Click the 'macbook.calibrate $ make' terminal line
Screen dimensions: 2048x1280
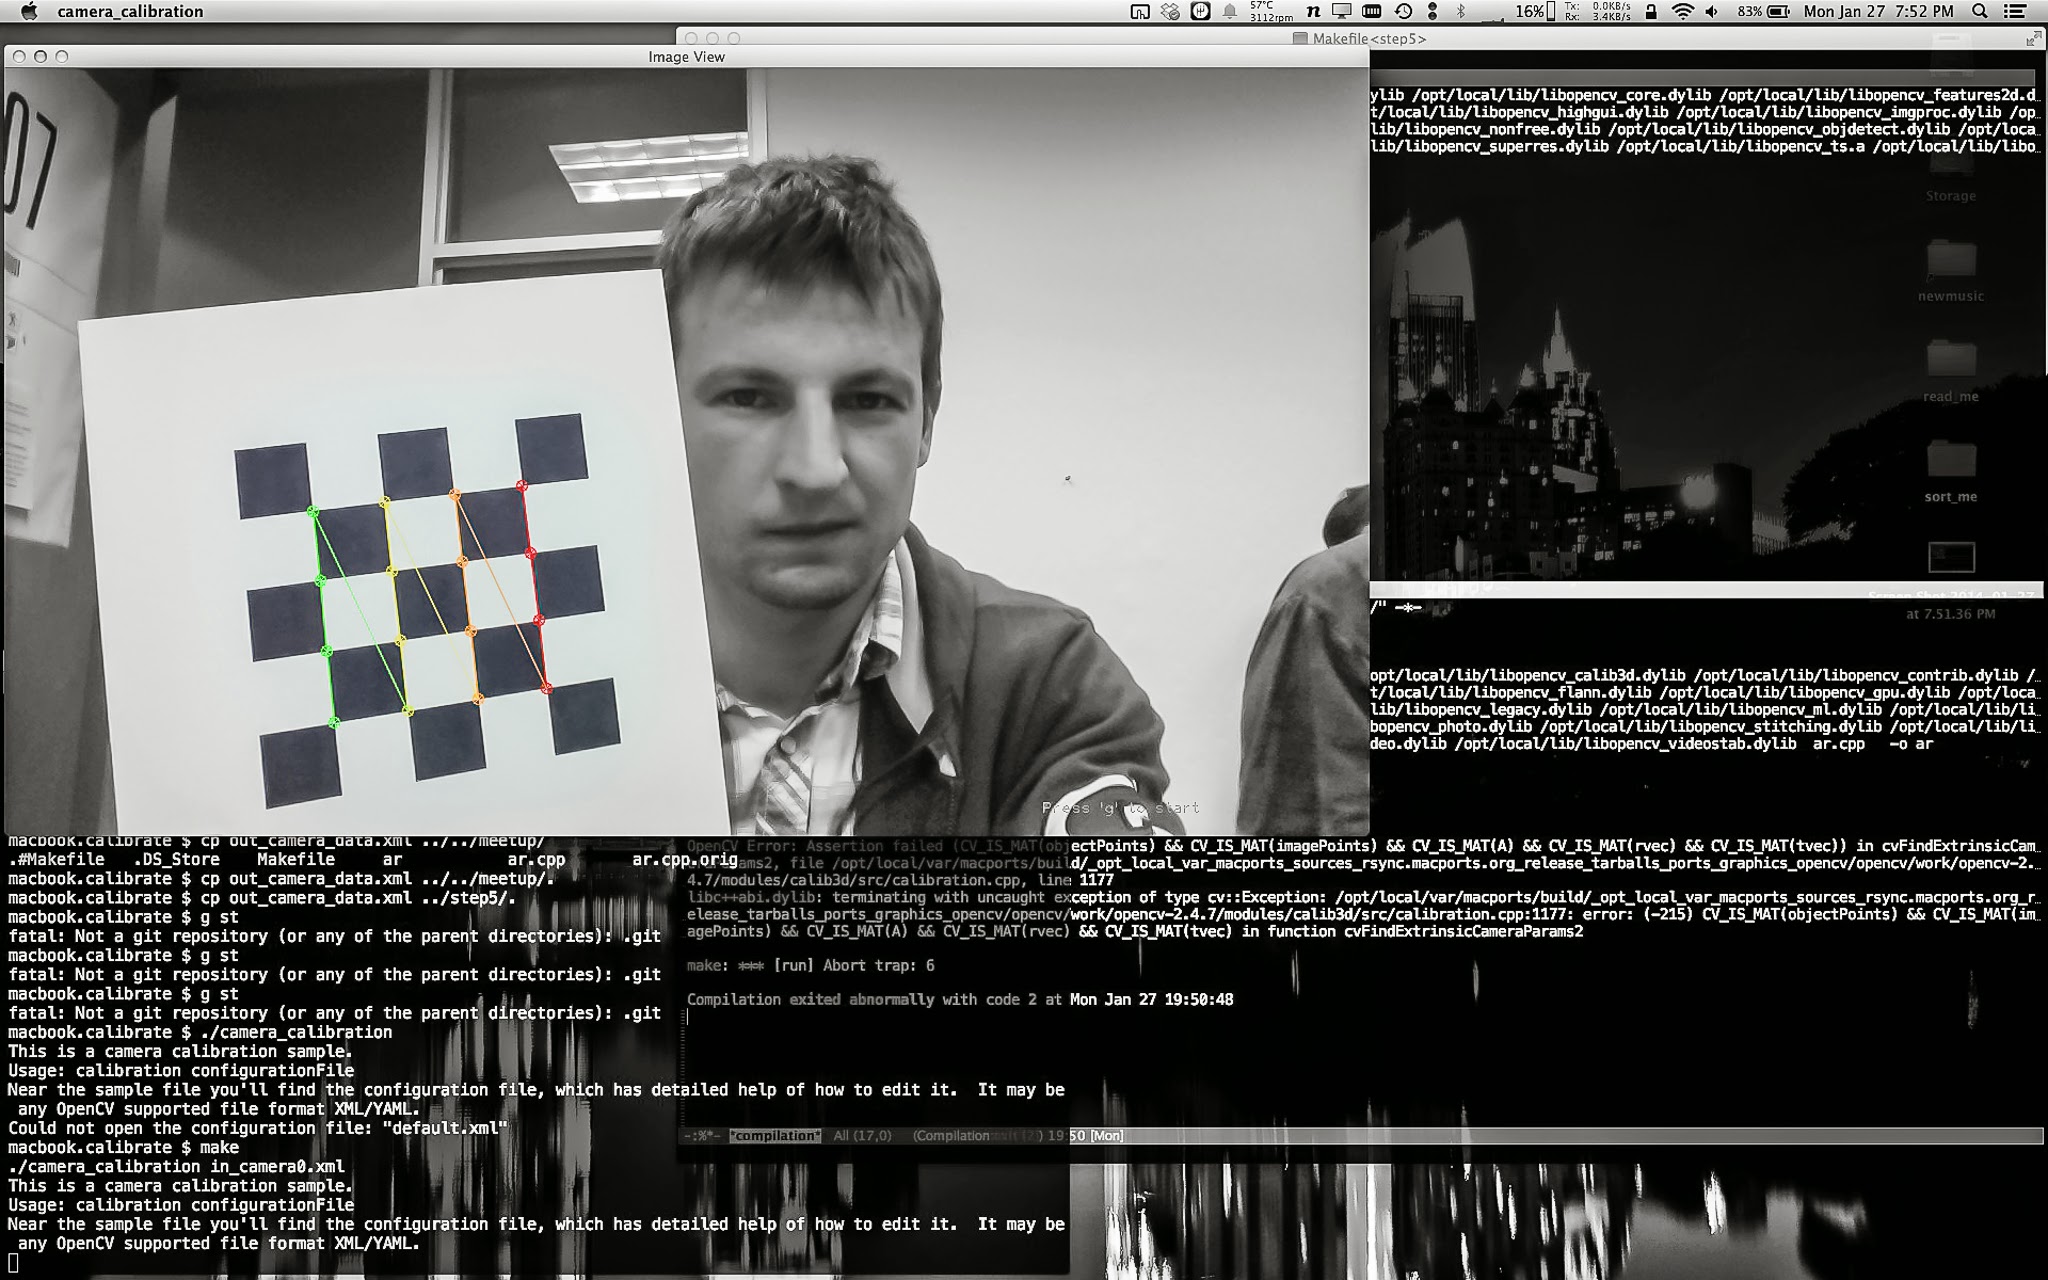click(124, 1147)
